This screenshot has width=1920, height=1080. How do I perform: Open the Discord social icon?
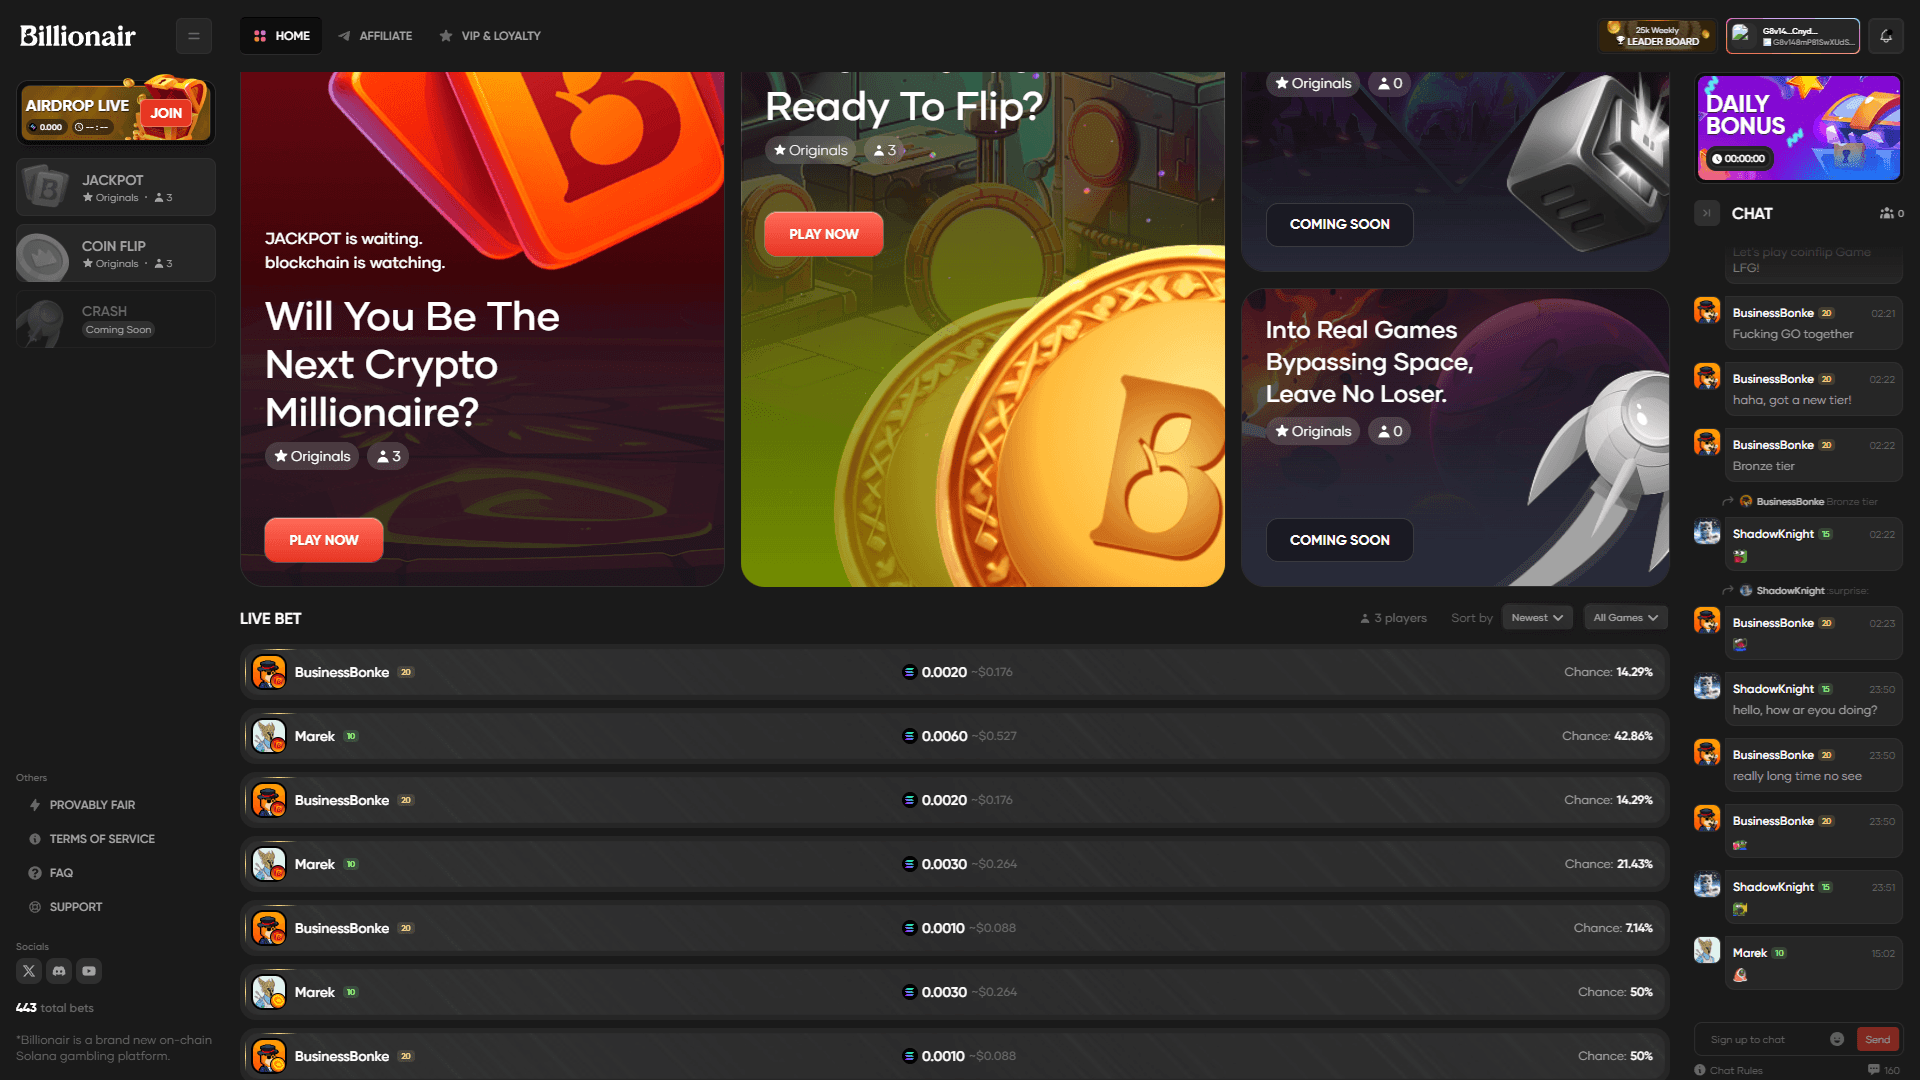click(x=59, y=971)
